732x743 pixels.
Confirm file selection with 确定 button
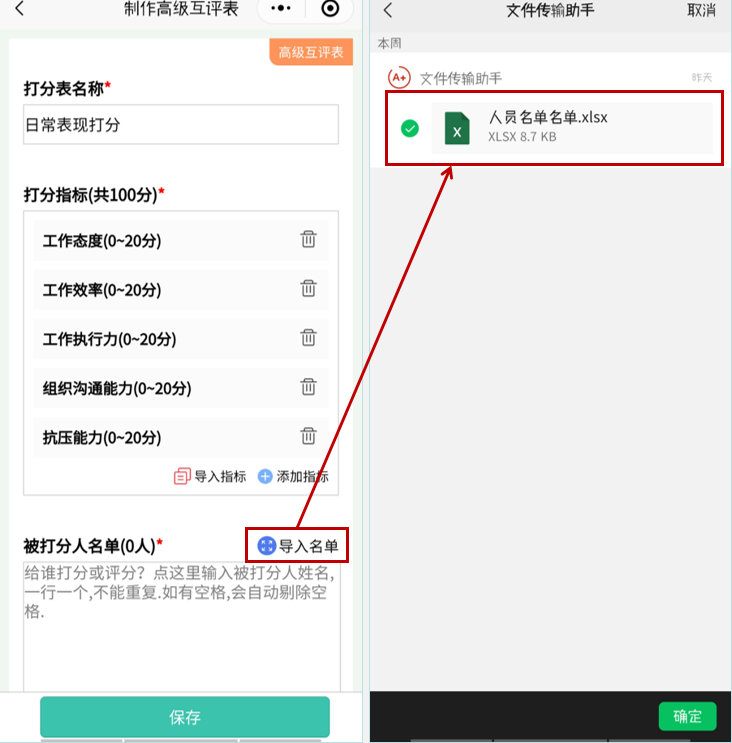tap(687, 716)
